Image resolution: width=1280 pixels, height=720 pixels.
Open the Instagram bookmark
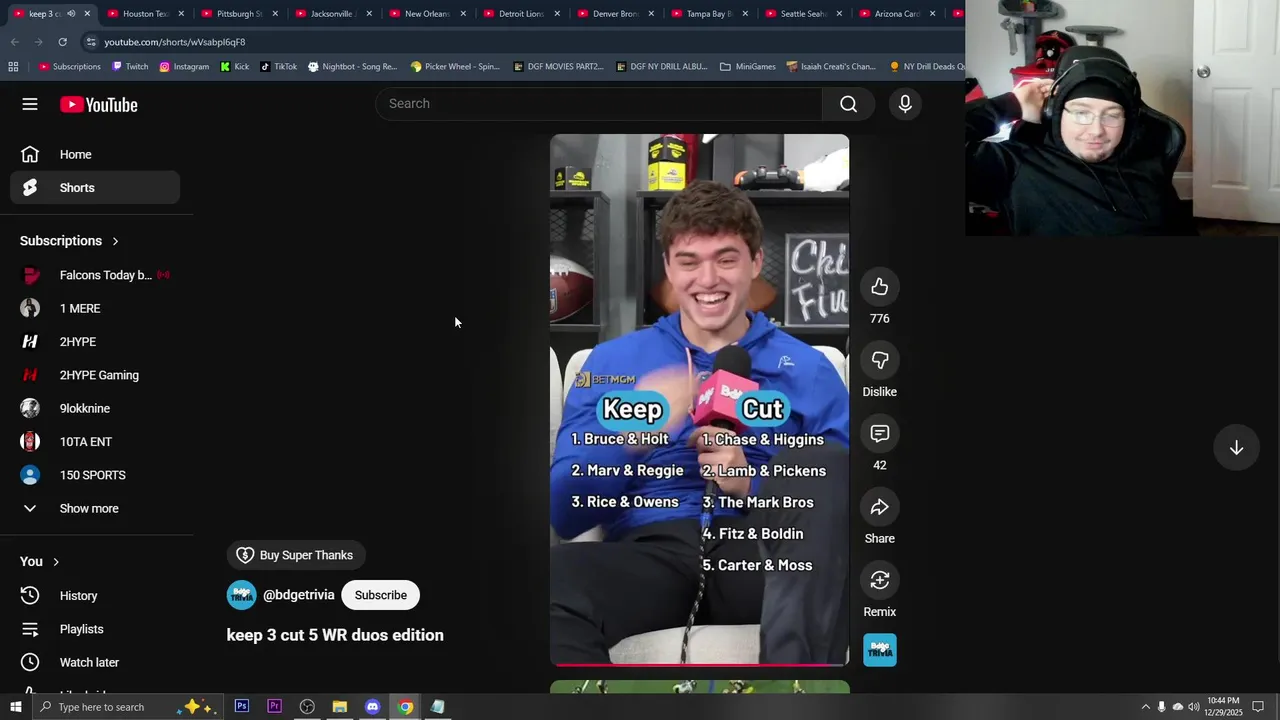[184, 67]
